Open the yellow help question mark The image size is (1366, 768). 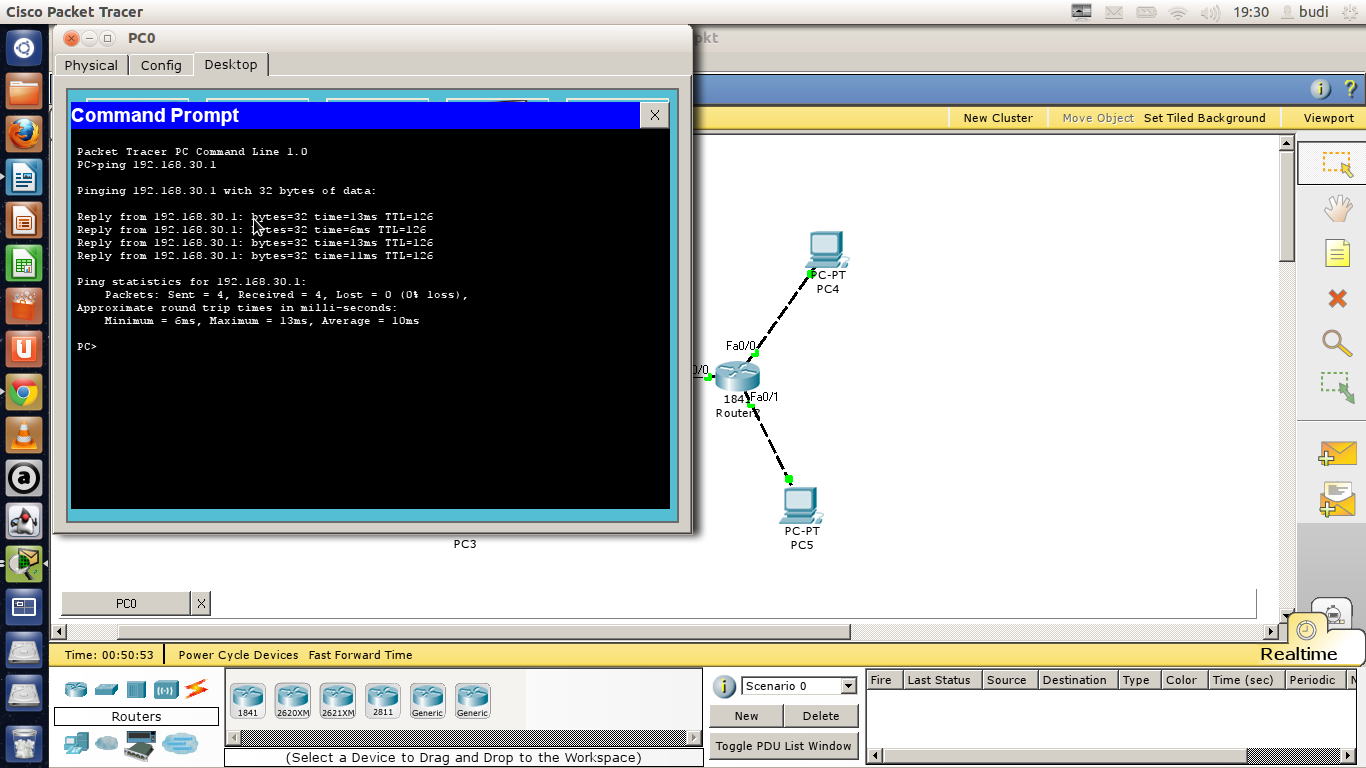click(1349, 89)
